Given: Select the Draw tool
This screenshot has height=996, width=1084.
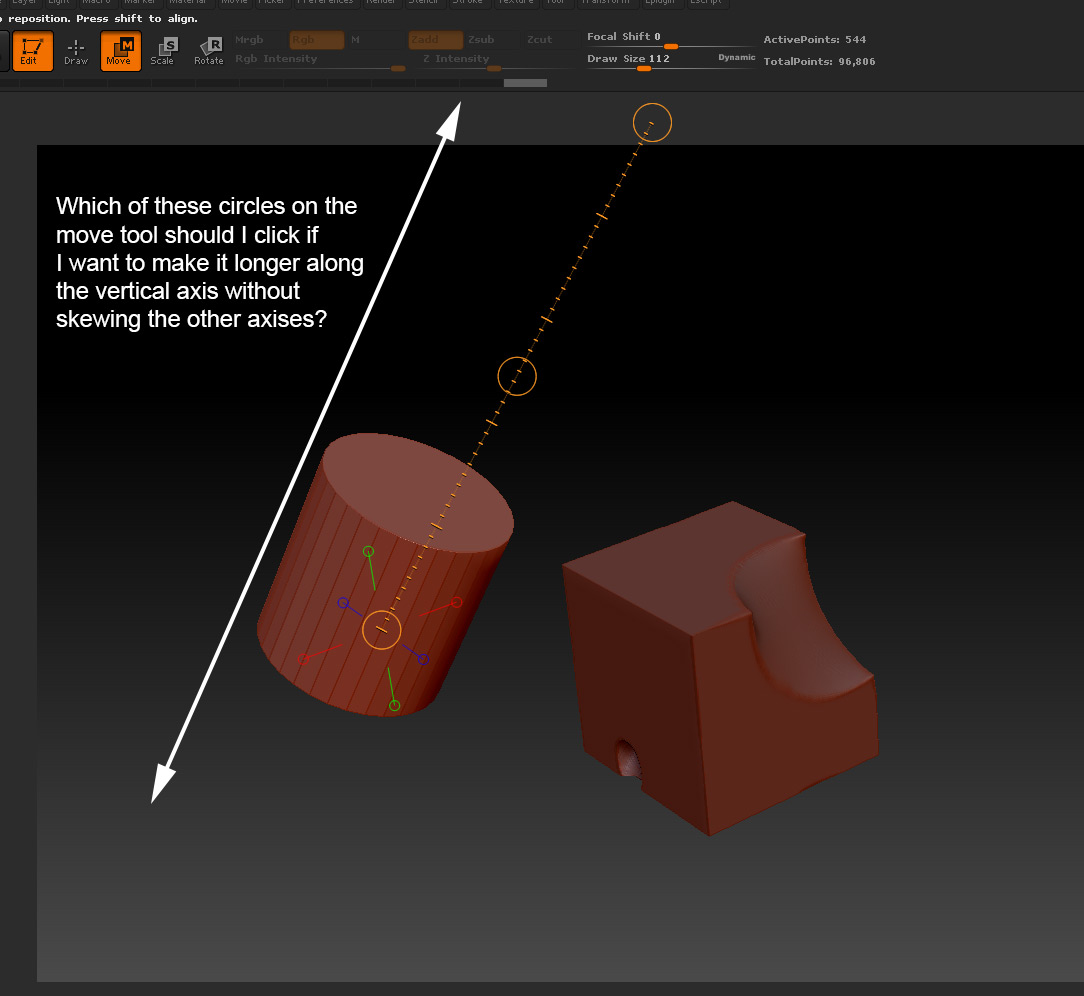Looking at the screenshot, I should [x=76, y=50].
